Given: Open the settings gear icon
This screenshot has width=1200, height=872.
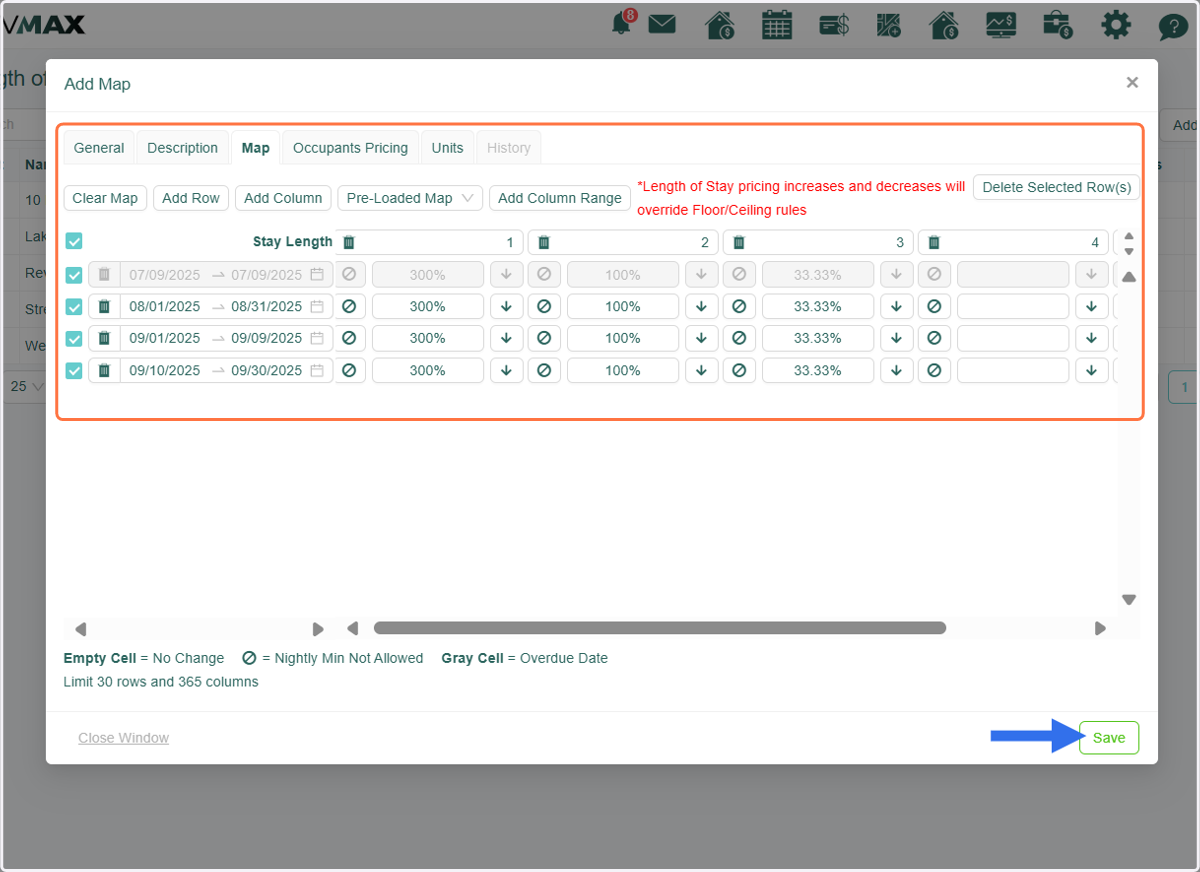Looking at the screenshot, I should 1116,24.
